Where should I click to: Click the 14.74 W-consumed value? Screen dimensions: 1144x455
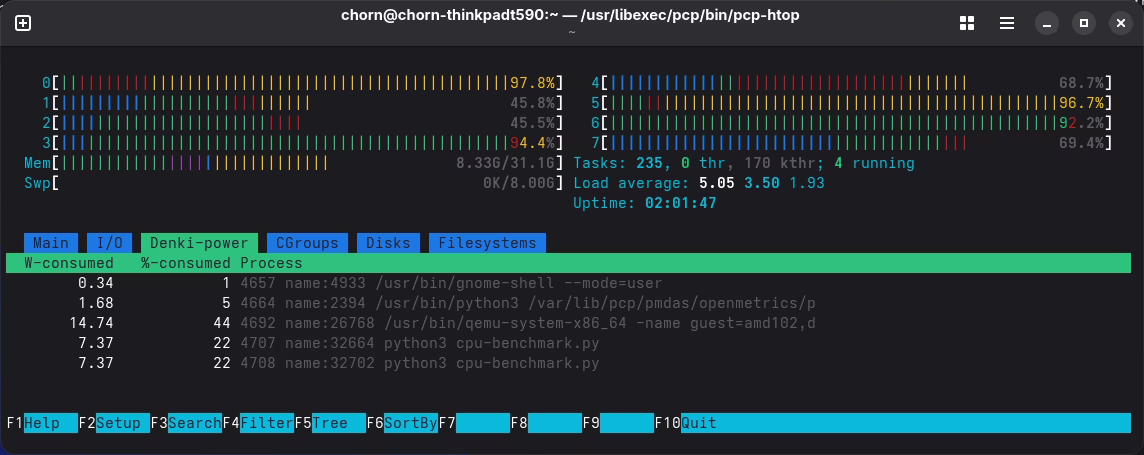(x=91, y=322)
